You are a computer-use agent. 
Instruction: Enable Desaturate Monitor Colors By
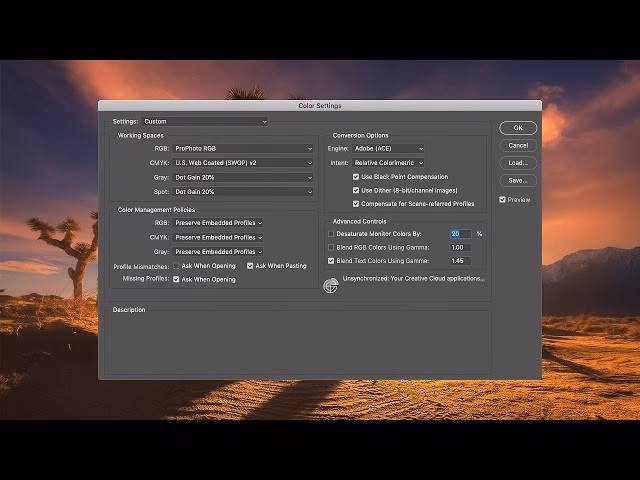point(331,234)
